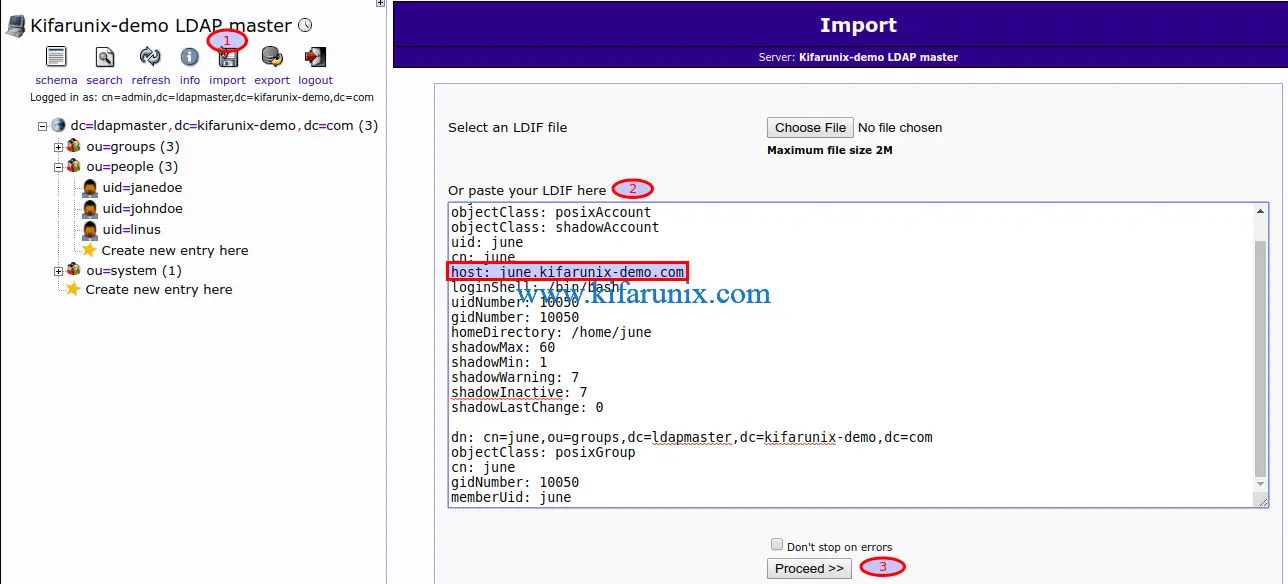Screen dimensions: 1288x584
Task: Expand the ou=system tree entry
Action: click(57, 270)
